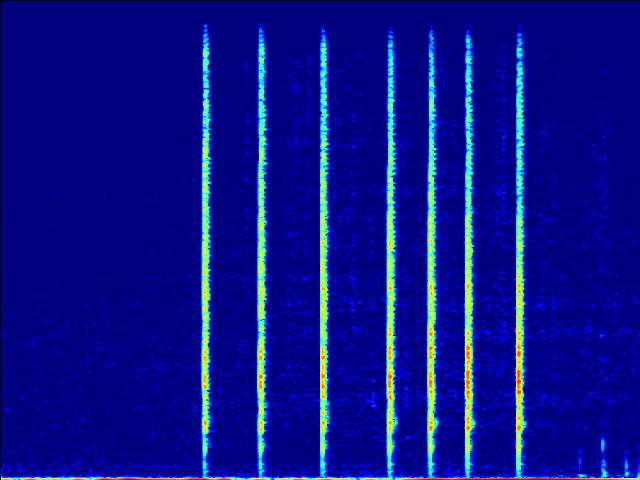Screen dimensions: 640x480
Task: Select the second vertical pulse from left
Action: tap(262, 250)
